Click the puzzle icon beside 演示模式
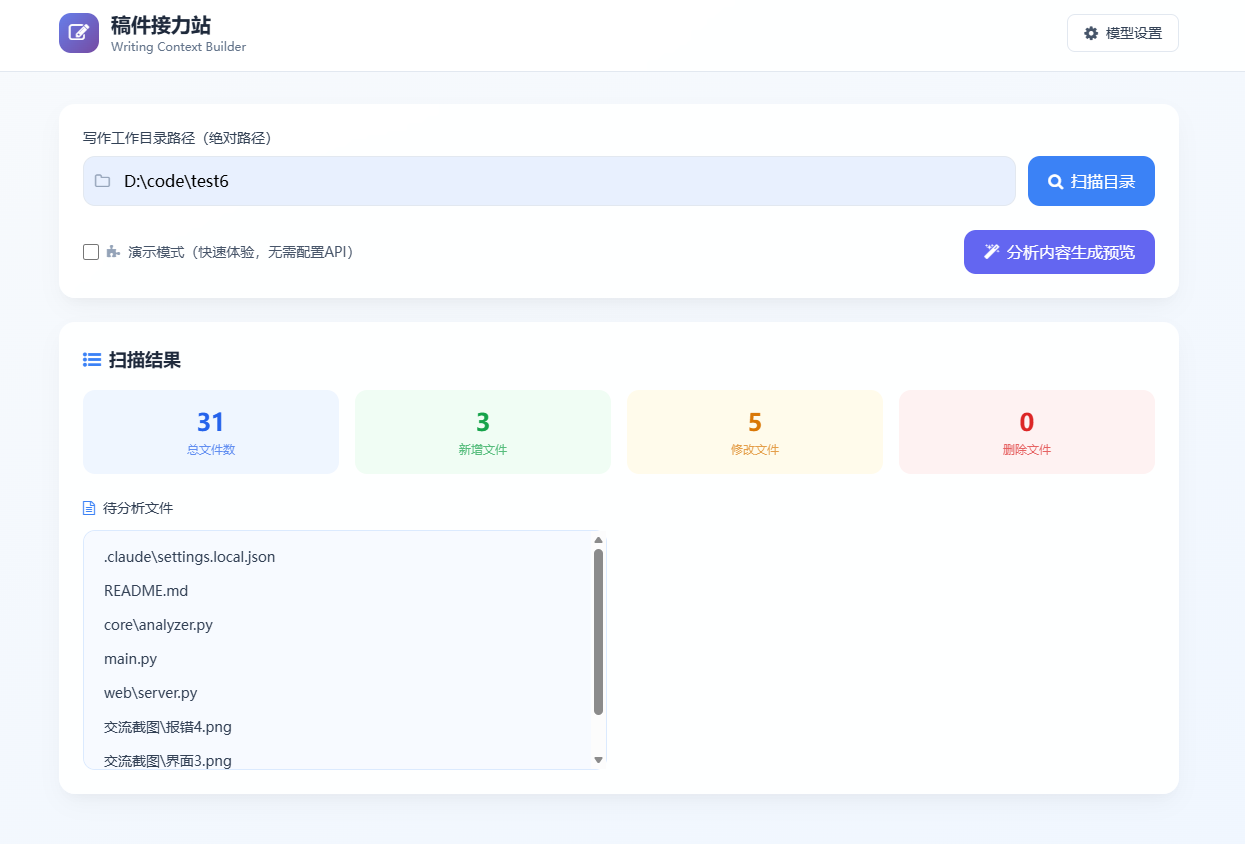The height and width of the screenshot is (844, 1245). [x=113, y=252]
